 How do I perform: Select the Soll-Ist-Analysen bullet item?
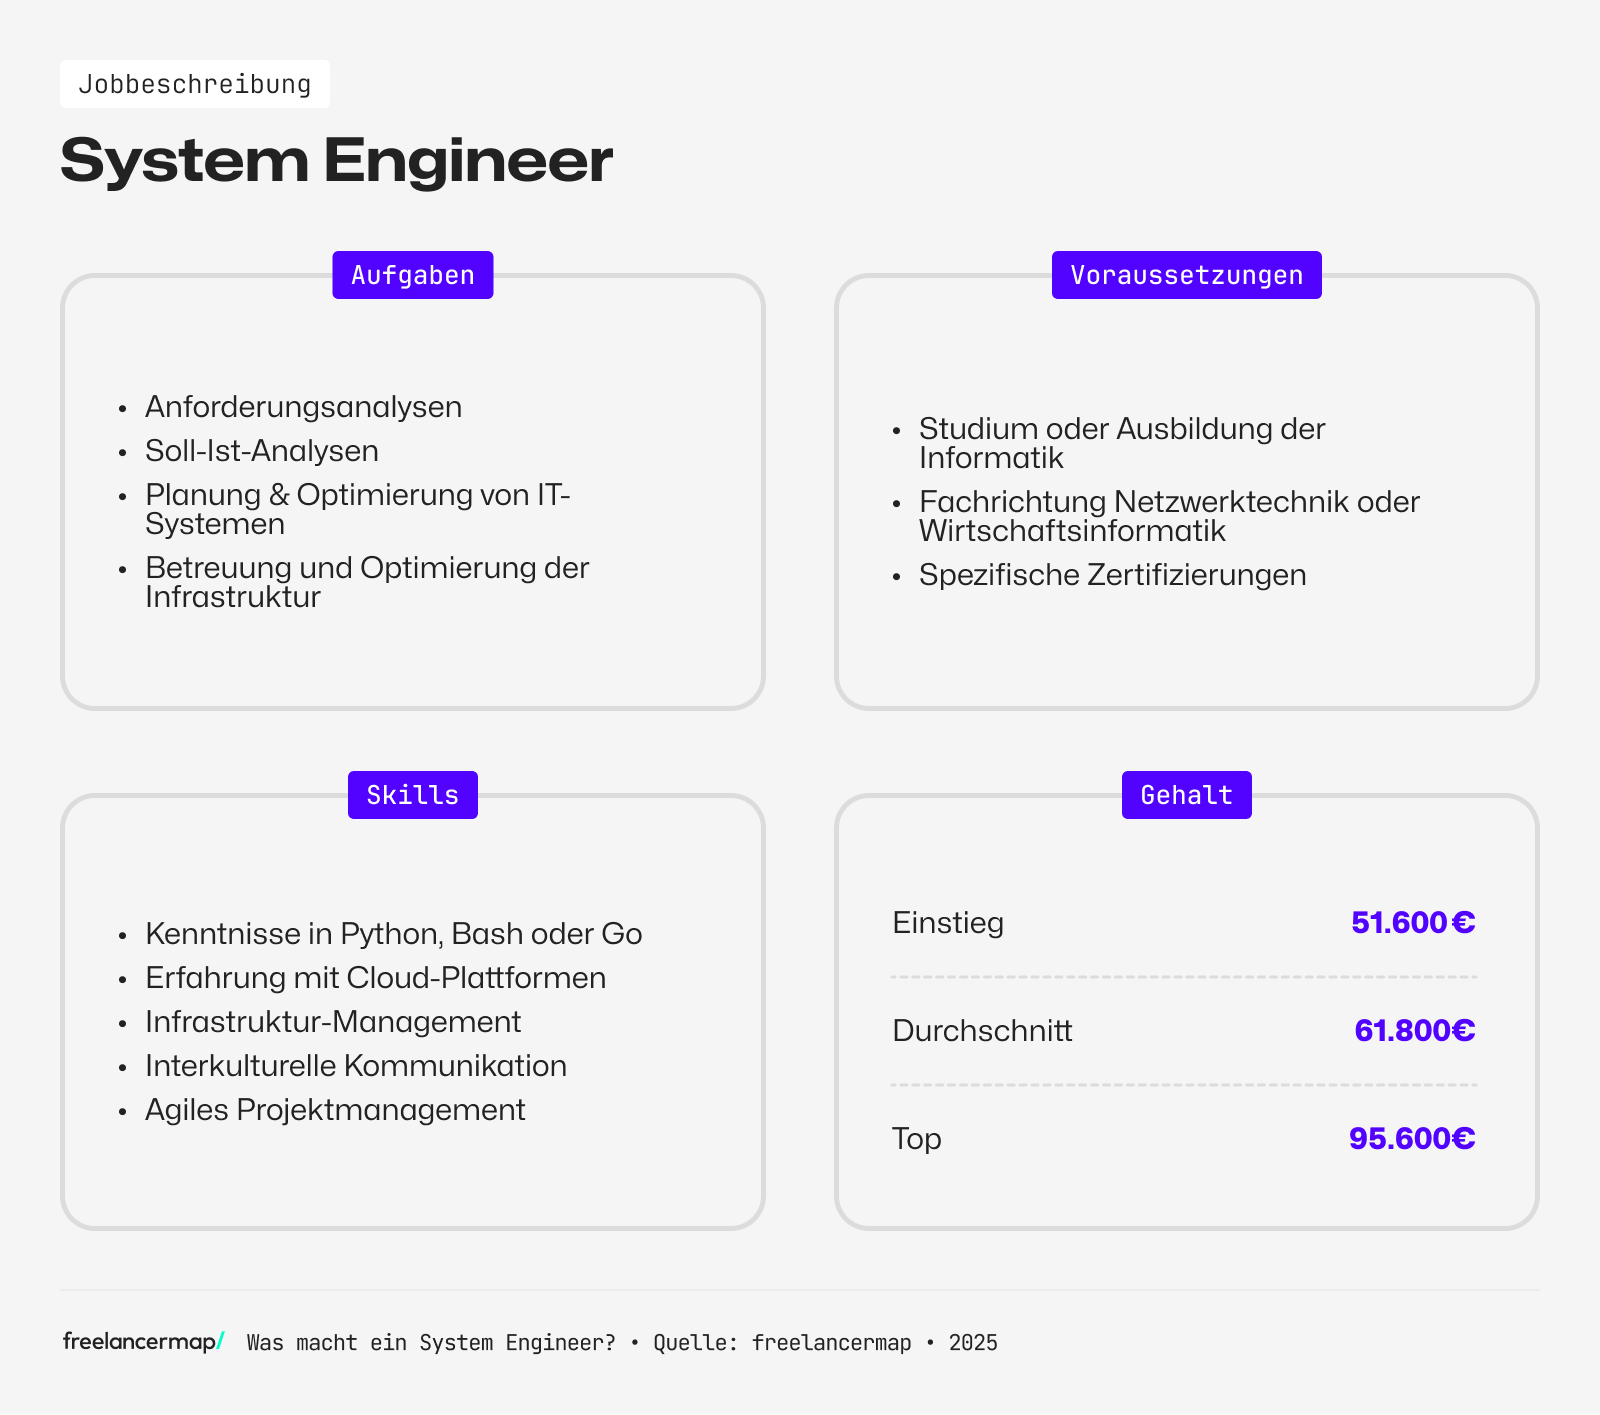(262, 451)
